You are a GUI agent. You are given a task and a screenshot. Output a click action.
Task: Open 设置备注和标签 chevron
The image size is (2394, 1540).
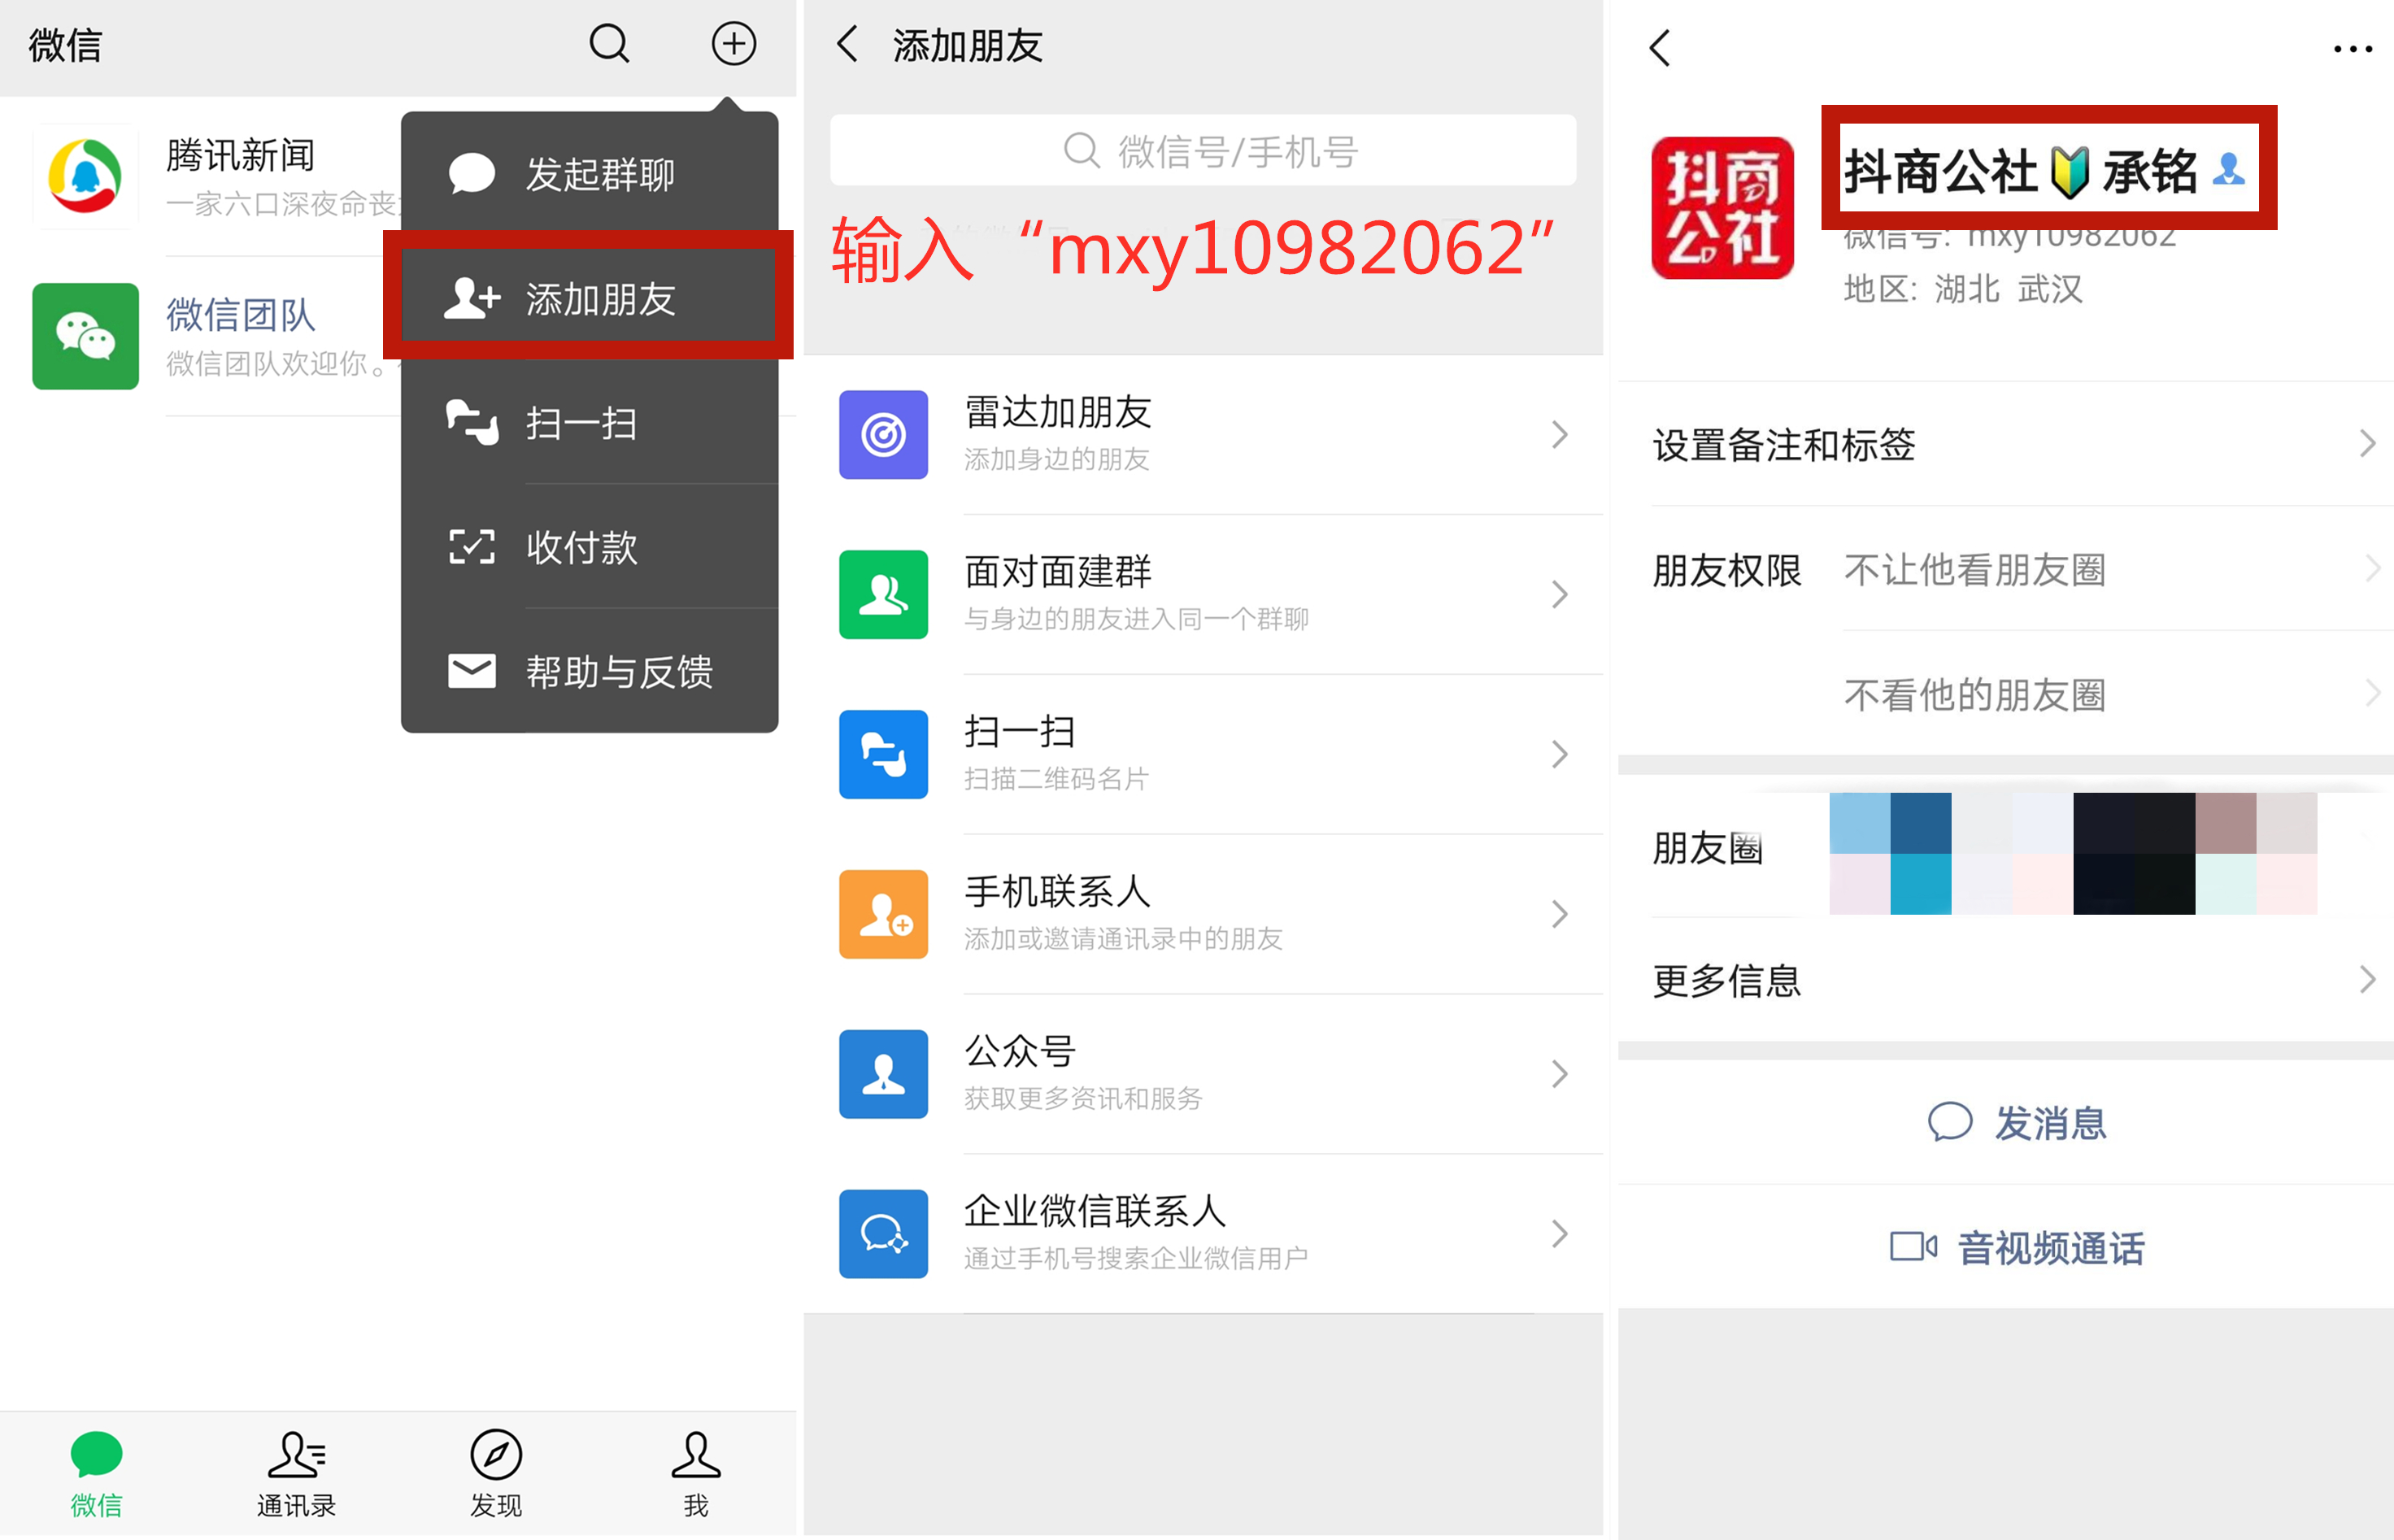[2366, 444]
